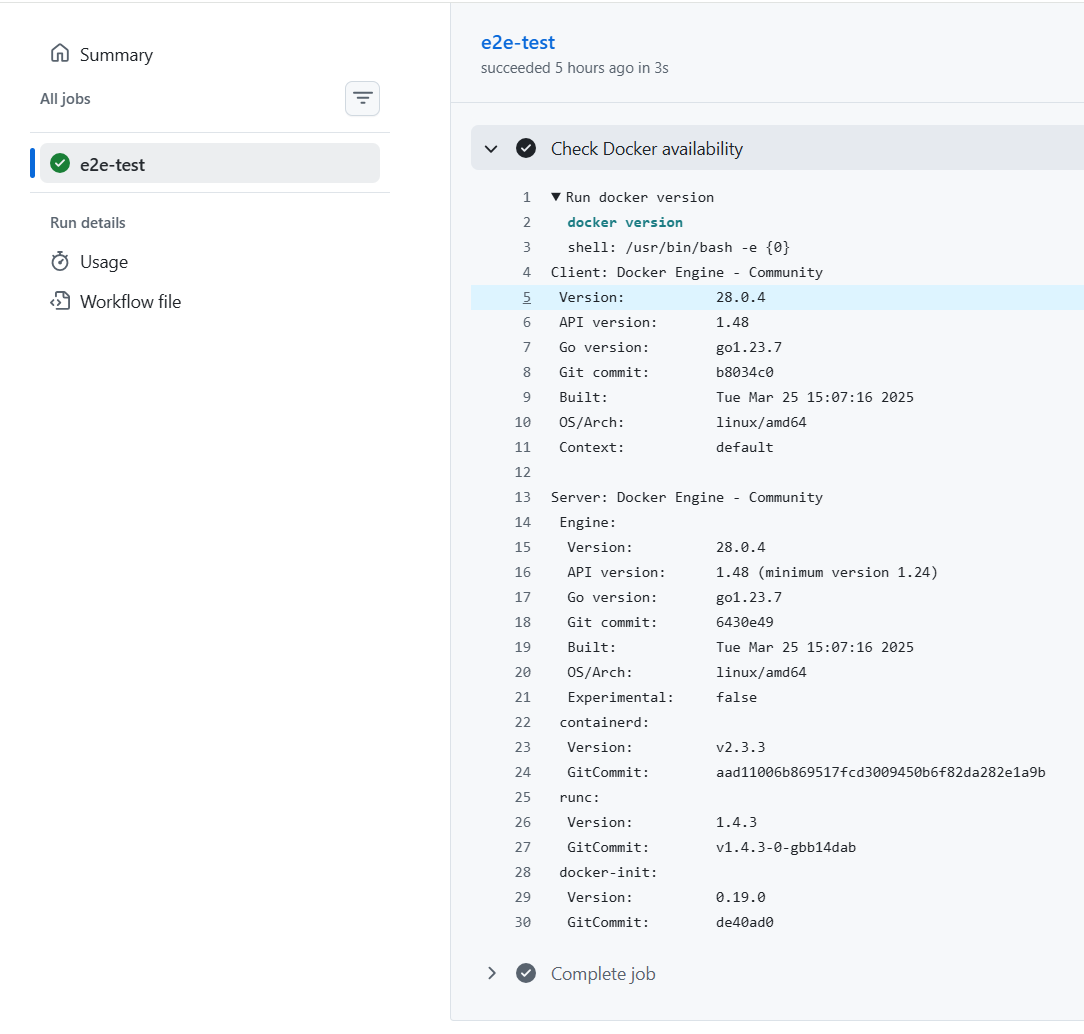The image size is (1084, 1034).
Task: Click the client OS/Arch linux/amd64 line on row 10
Action: 682,422
